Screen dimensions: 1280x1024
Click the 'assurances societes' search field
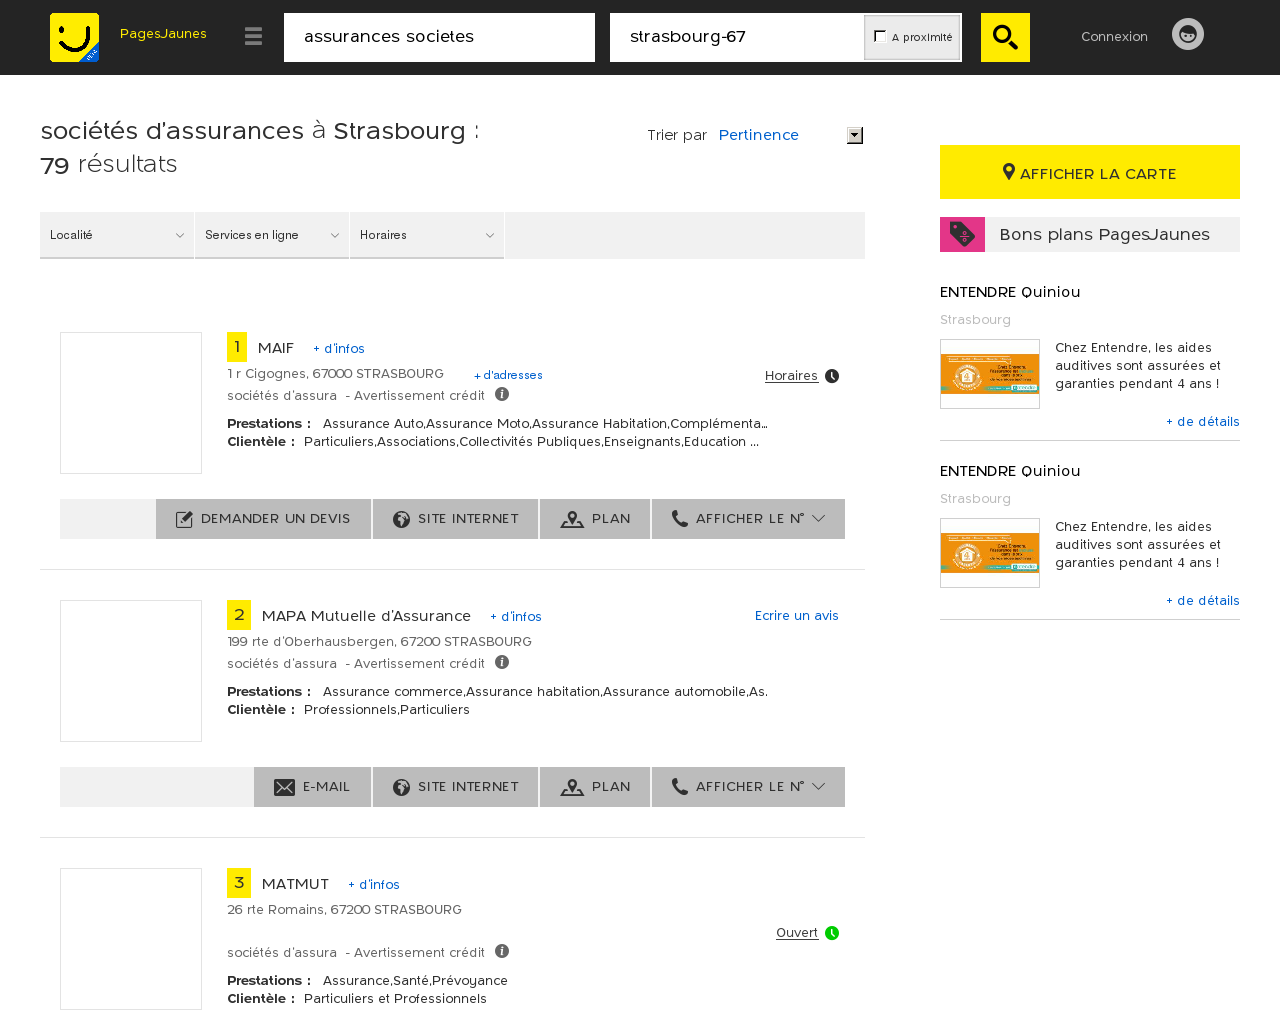pos(439,37)
